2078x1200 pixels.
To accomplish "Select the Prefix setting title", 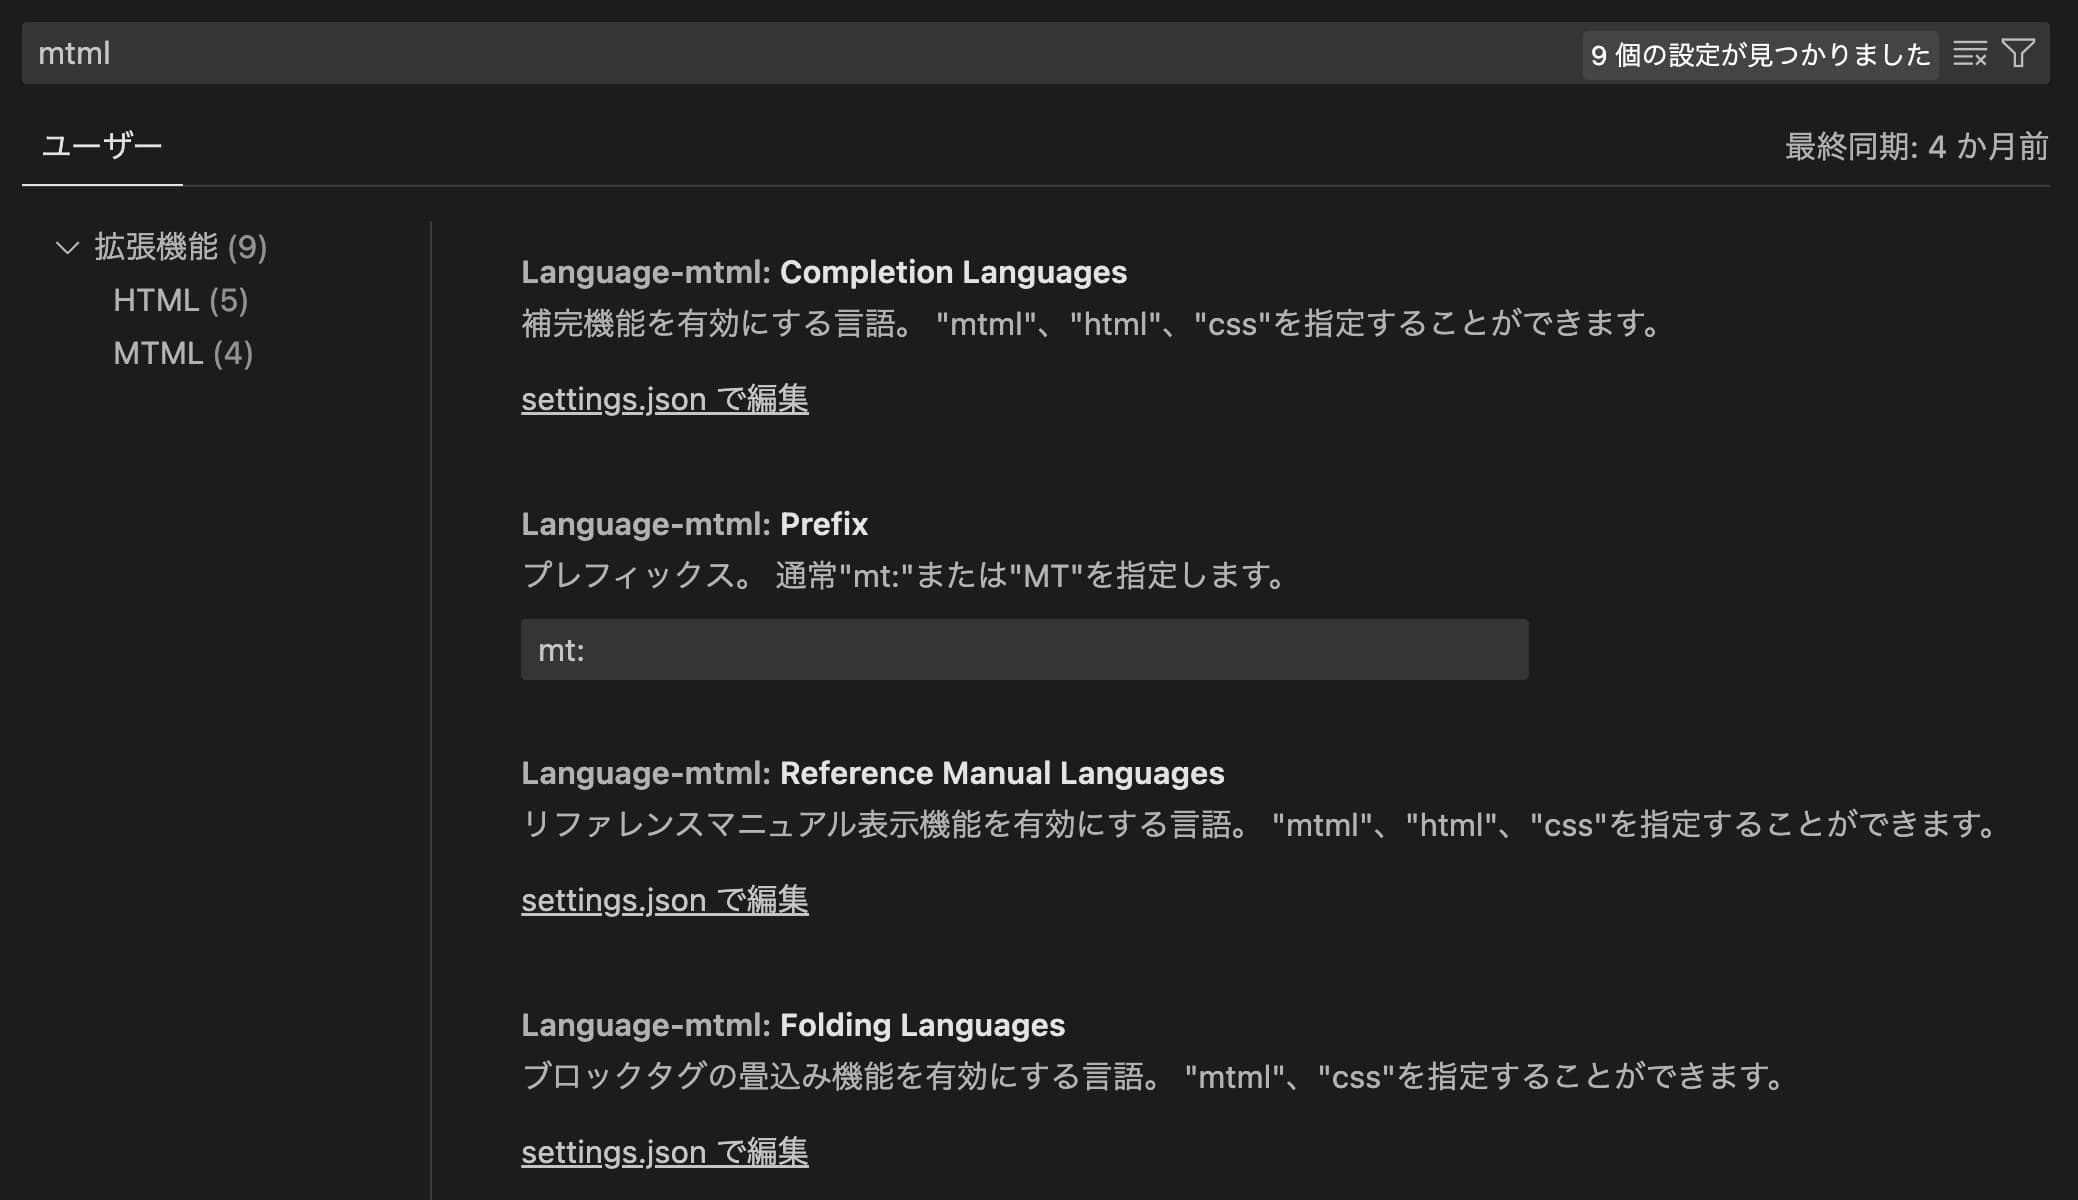I will [694, 524].
